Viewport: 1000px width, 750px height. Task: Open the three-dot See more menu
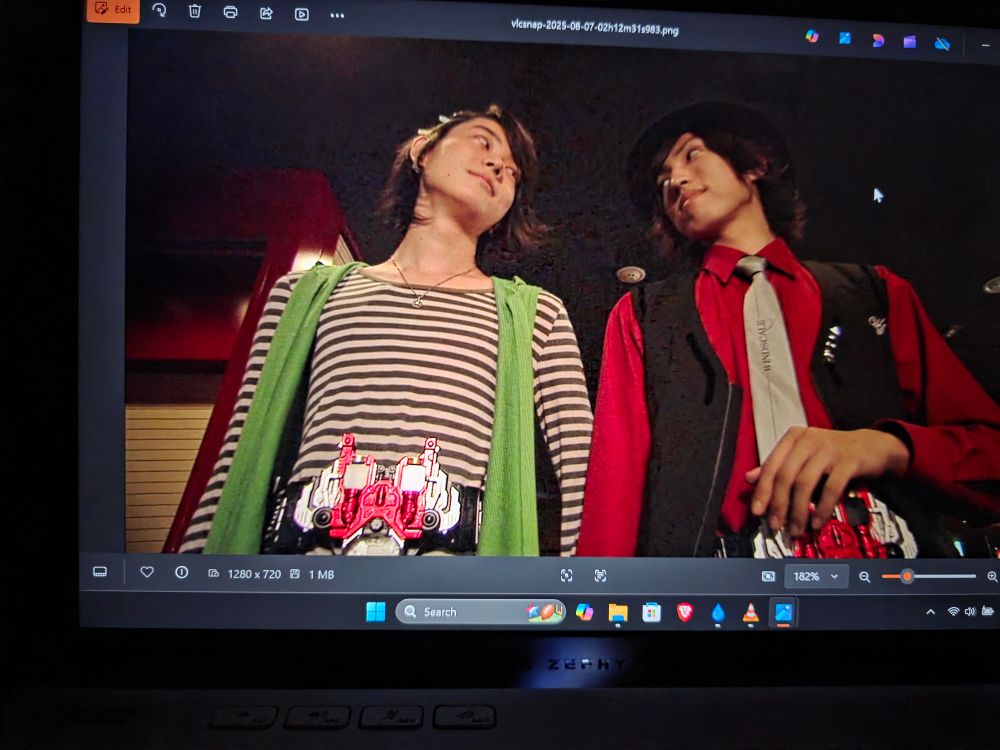(337, 15)
